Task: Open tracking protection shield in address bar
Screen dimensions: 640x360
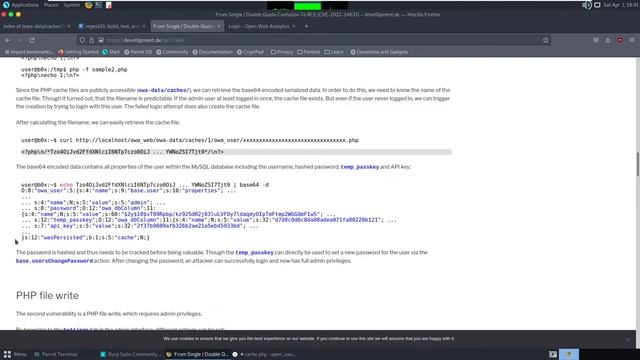Action: [x=82, y=40]
